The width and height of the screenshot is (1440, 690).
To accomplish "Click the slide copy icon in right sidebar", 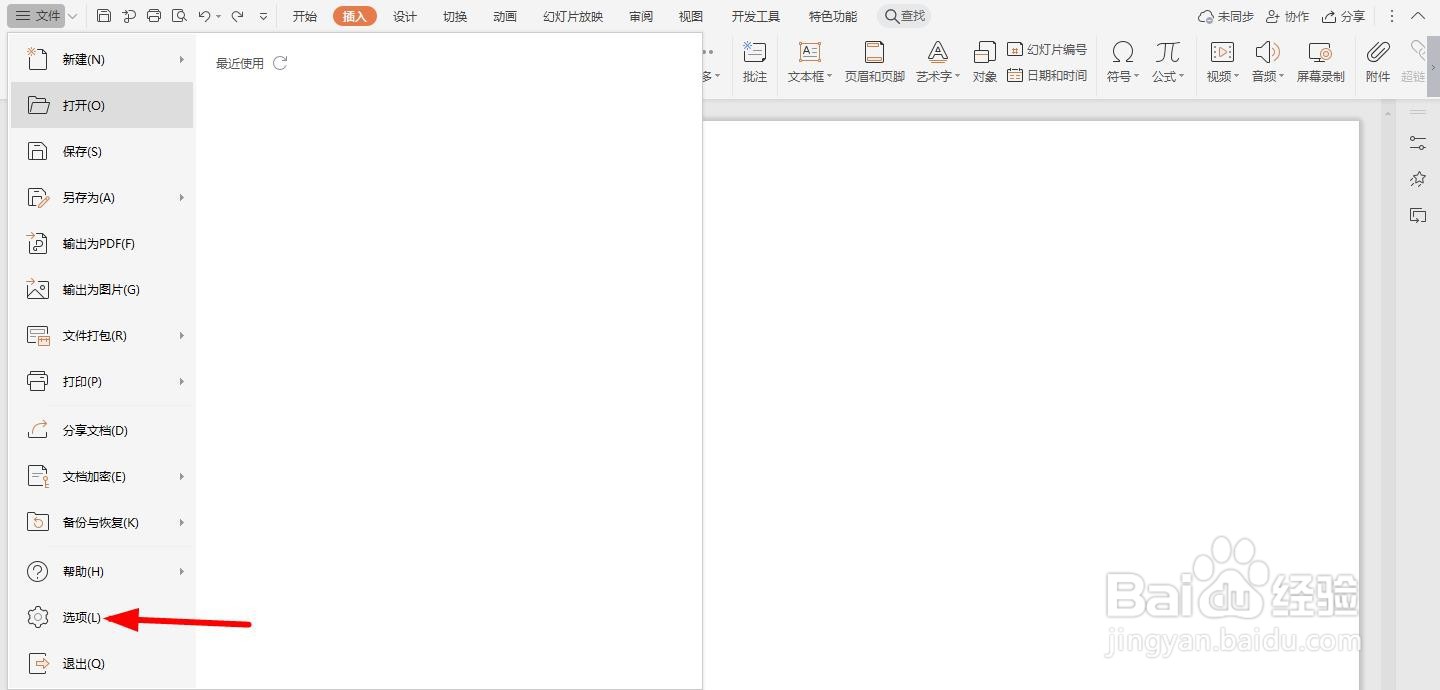I will (1418, 215).
